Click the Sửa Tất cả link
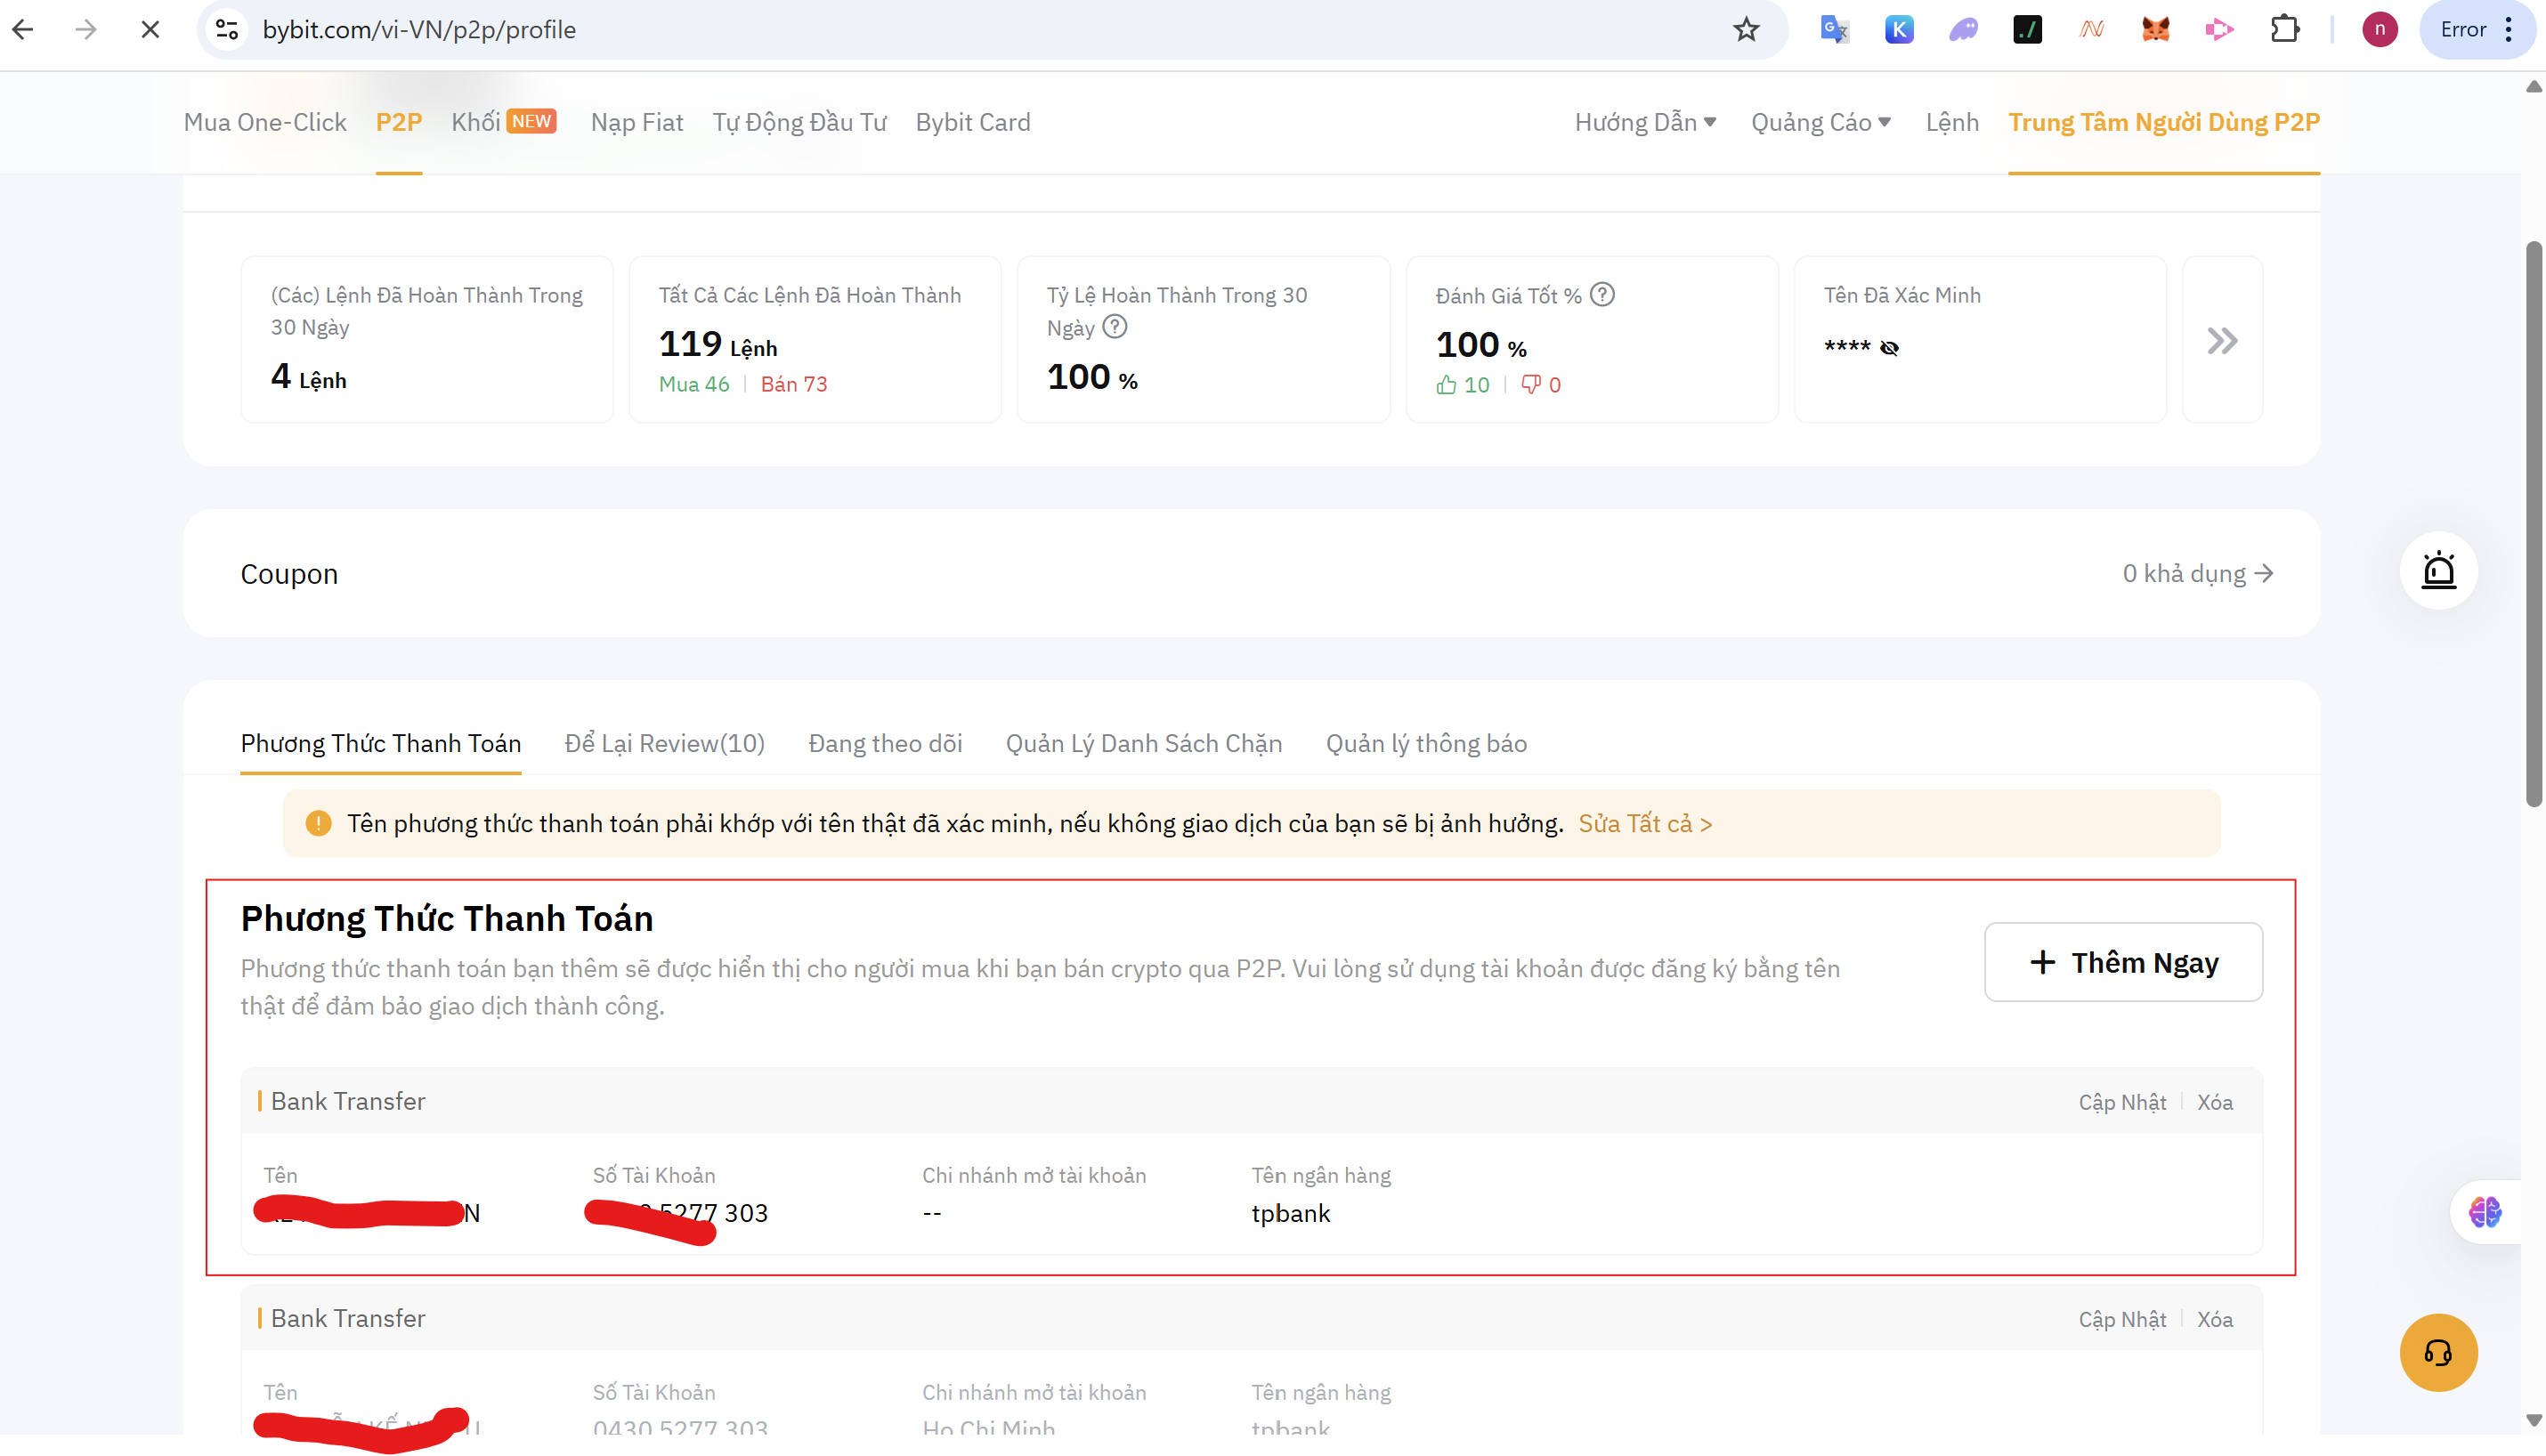The image size is (2546, 1456). click(x=1645, y=823)
